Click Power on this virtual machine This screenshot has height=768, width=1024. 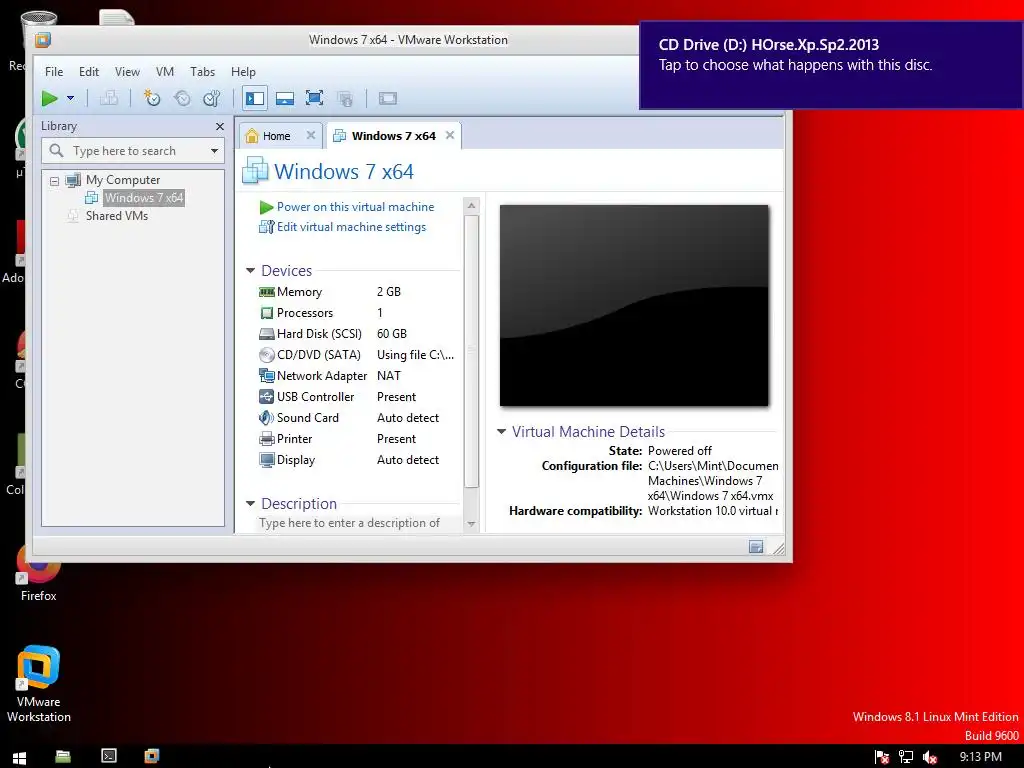pyautogui.click(x=355, y=207)
